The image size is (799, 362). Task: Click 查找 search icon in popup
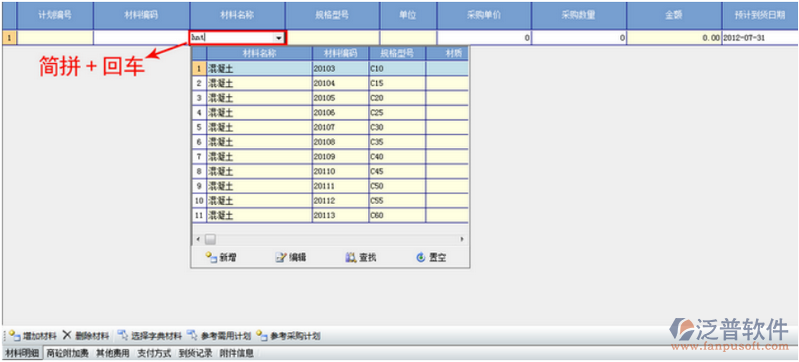pos(351,257)
